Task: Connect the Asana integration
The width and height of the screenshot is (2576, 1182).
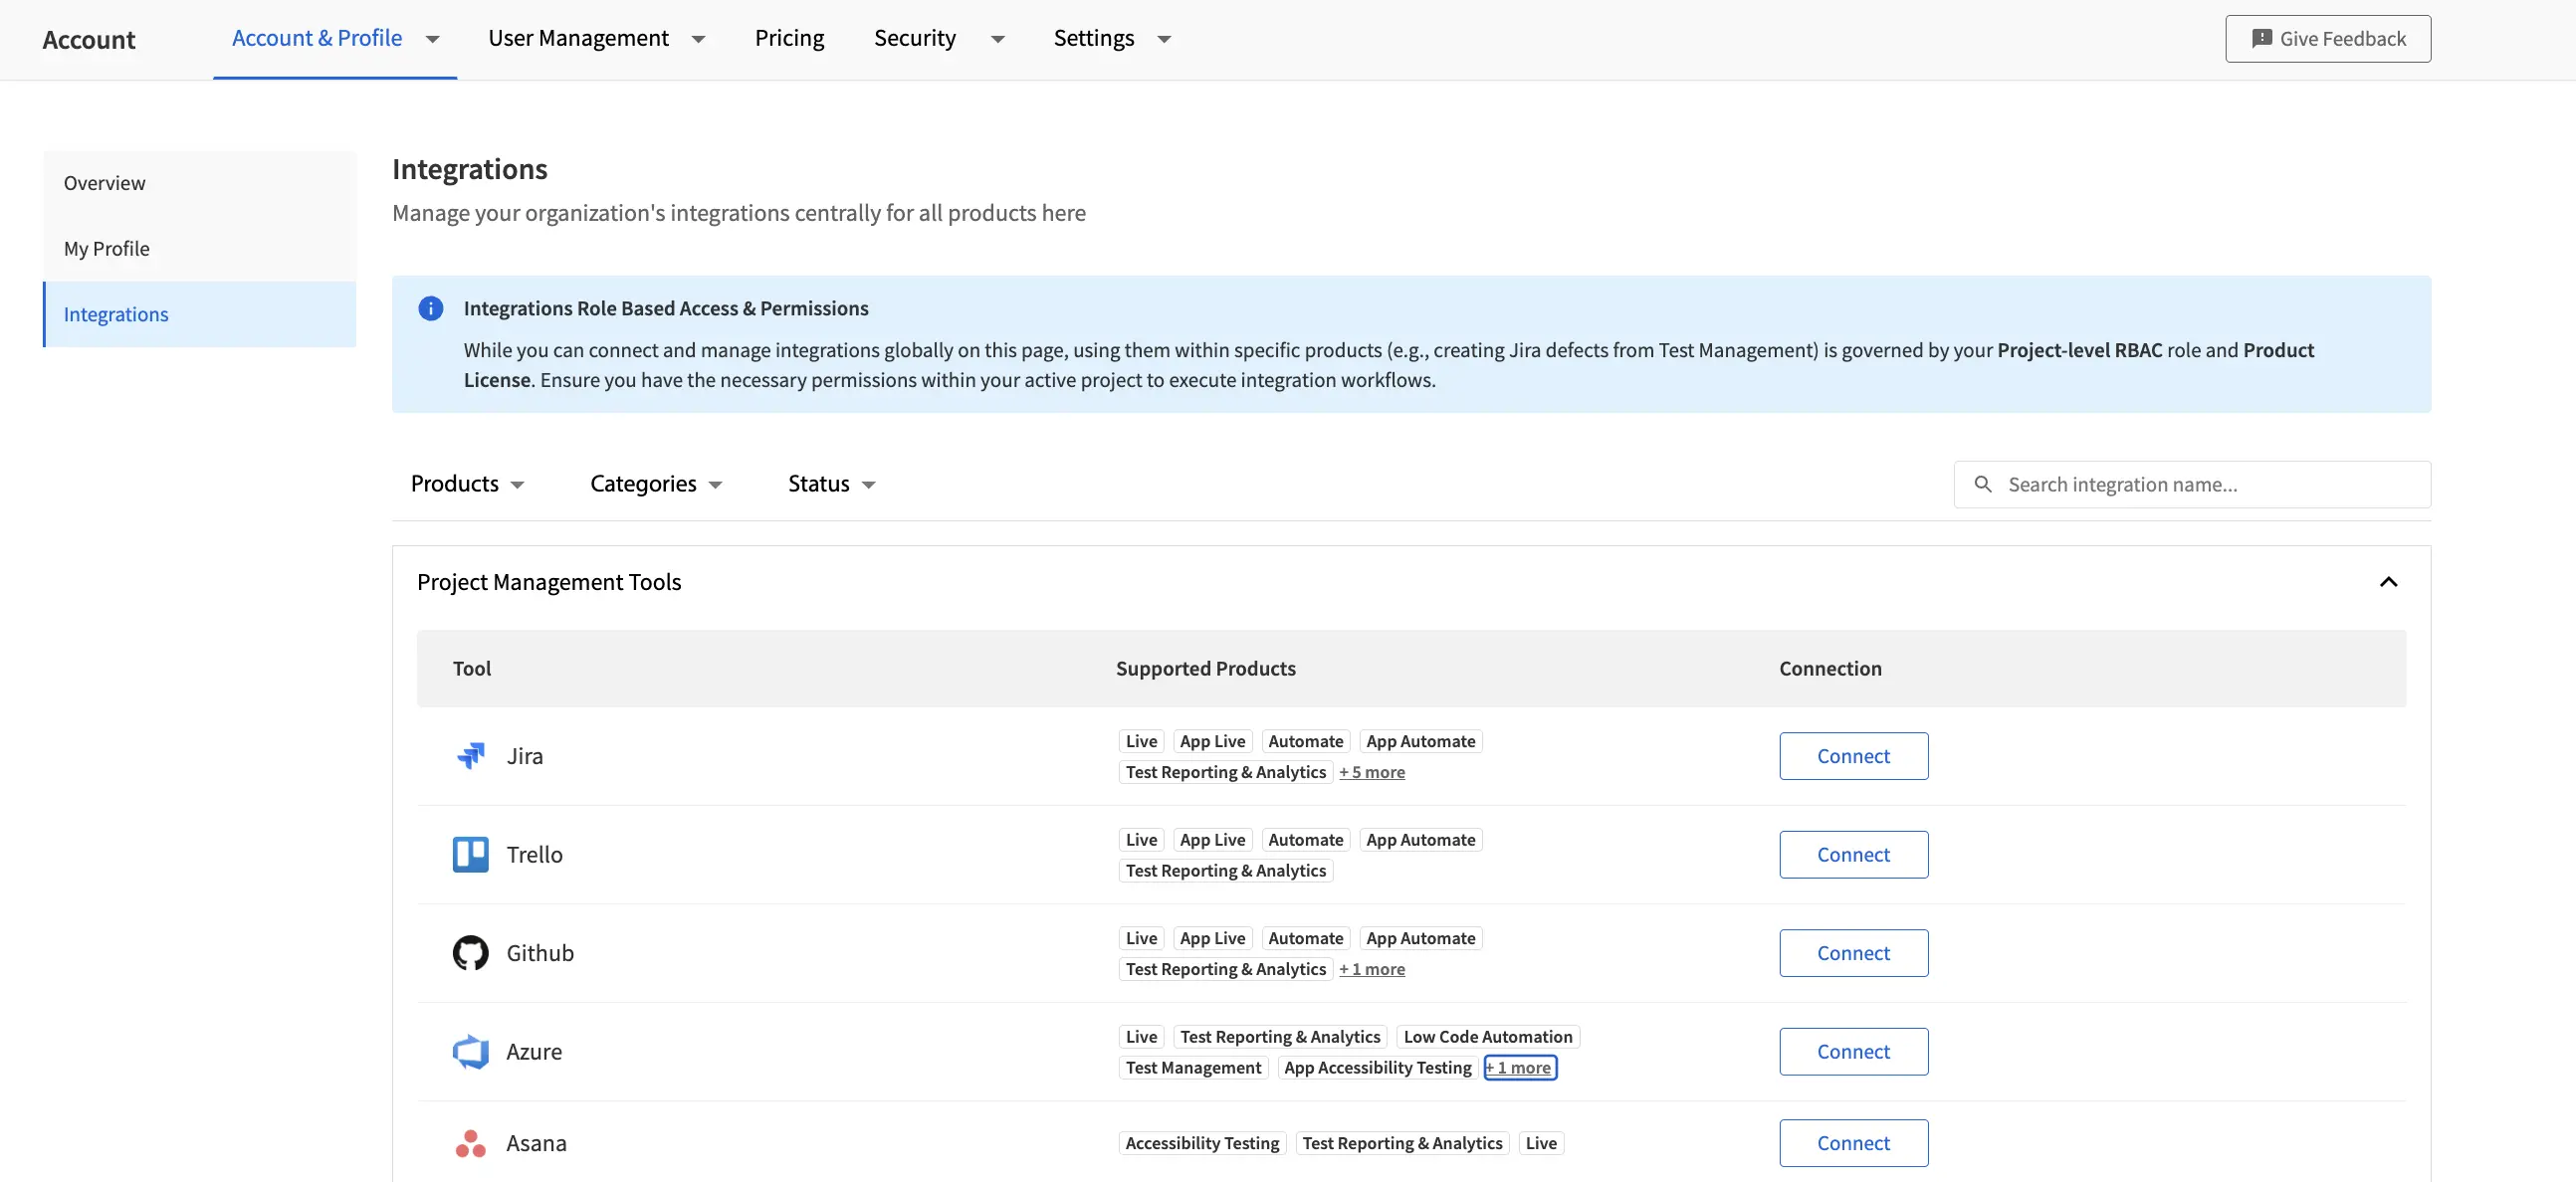Action: pyautogui.click(x=1853, y=1143)
